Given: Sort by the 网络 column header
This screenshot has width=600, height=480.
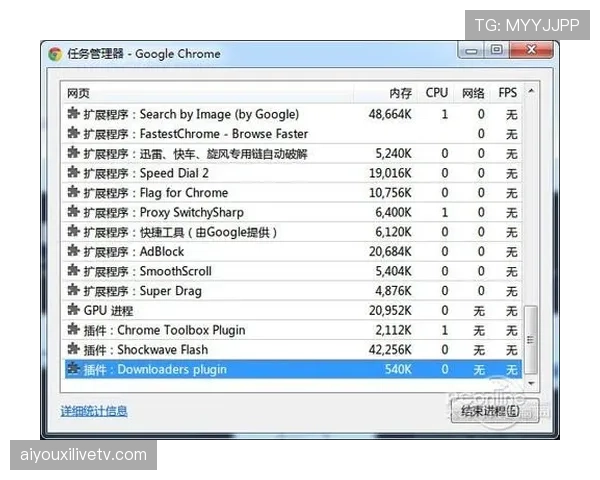Looking at the screenshot, I should pyautogui.click(x=473, y=93).
